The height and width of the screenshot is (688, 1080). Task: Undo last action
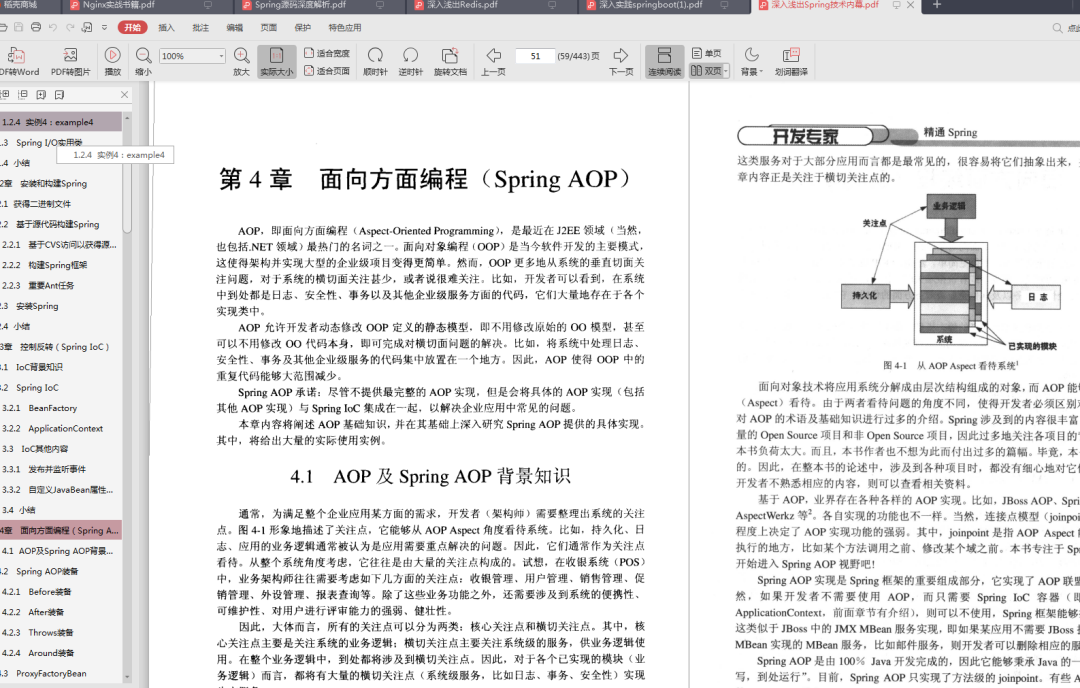(53, 28)
